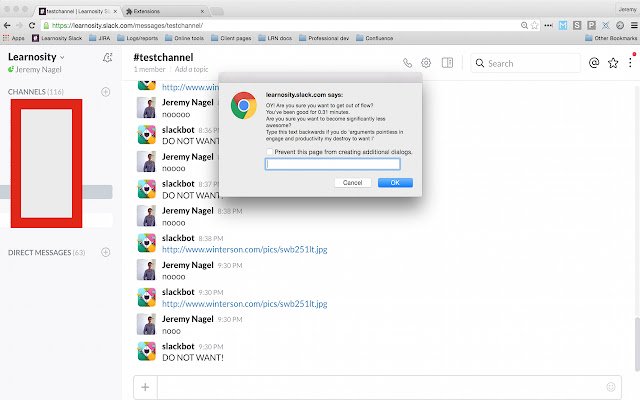Image resolution: width=640 pixels, height=400 pixels.
Task: Open the Jeremy Chrome profile button
Action: (627, 9)
